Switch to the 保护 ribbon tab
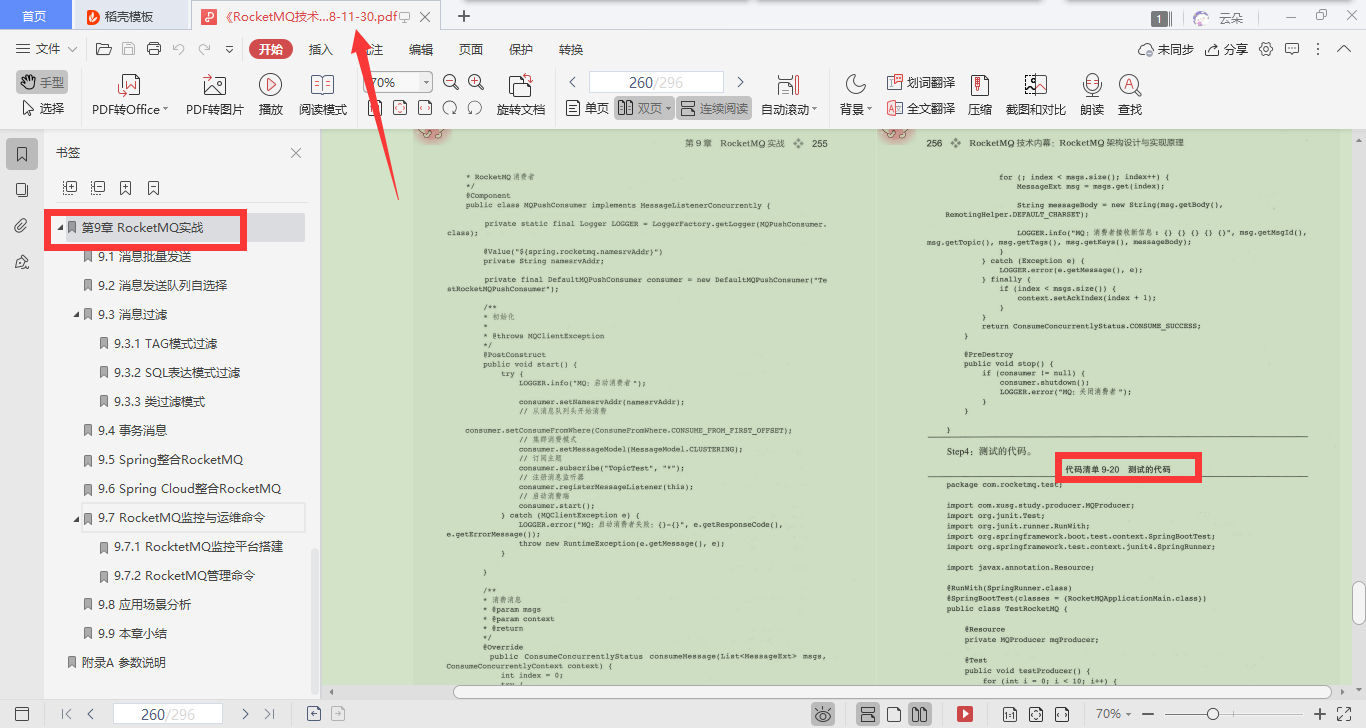The width and height of the screenshot is (1366, 728). point(521,49)
